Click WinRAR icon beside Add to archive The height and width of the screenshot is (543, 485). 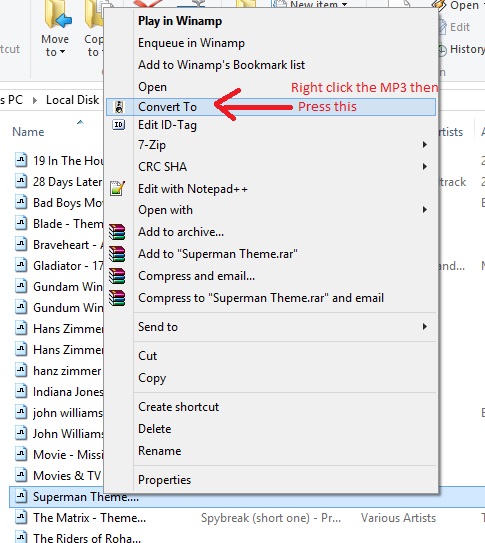(117, 232)
